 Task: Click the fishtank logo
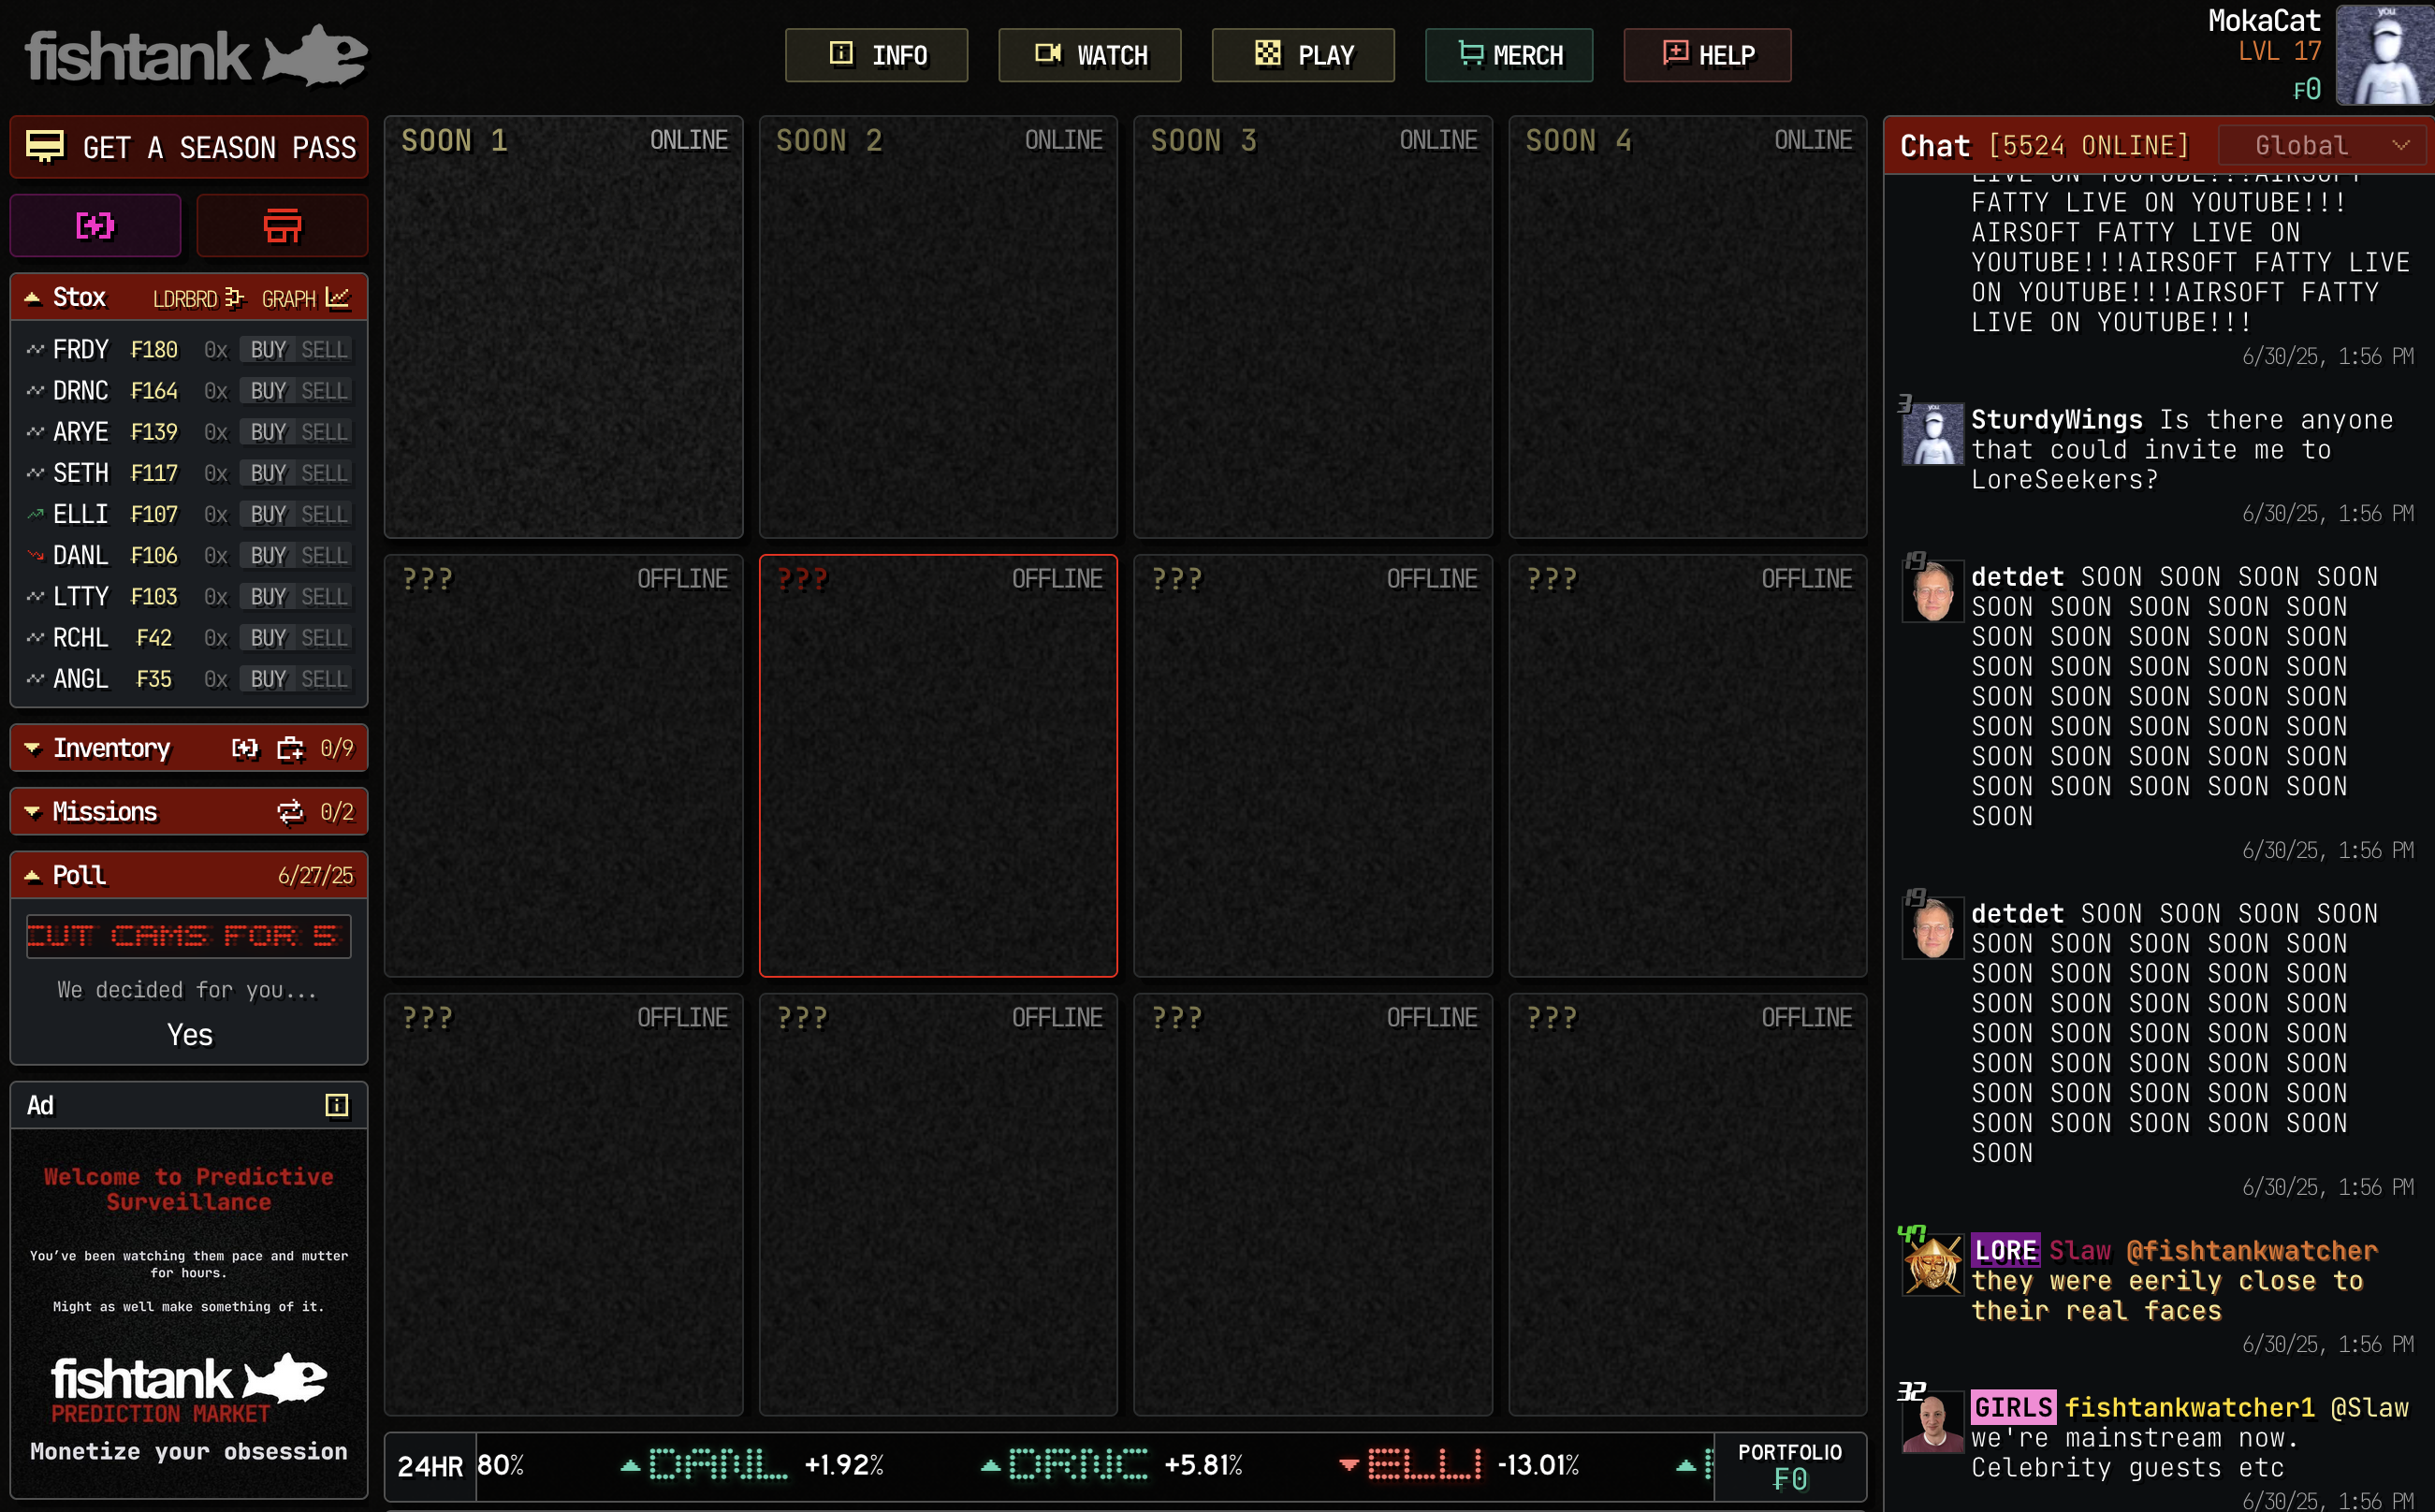(196, 55)
